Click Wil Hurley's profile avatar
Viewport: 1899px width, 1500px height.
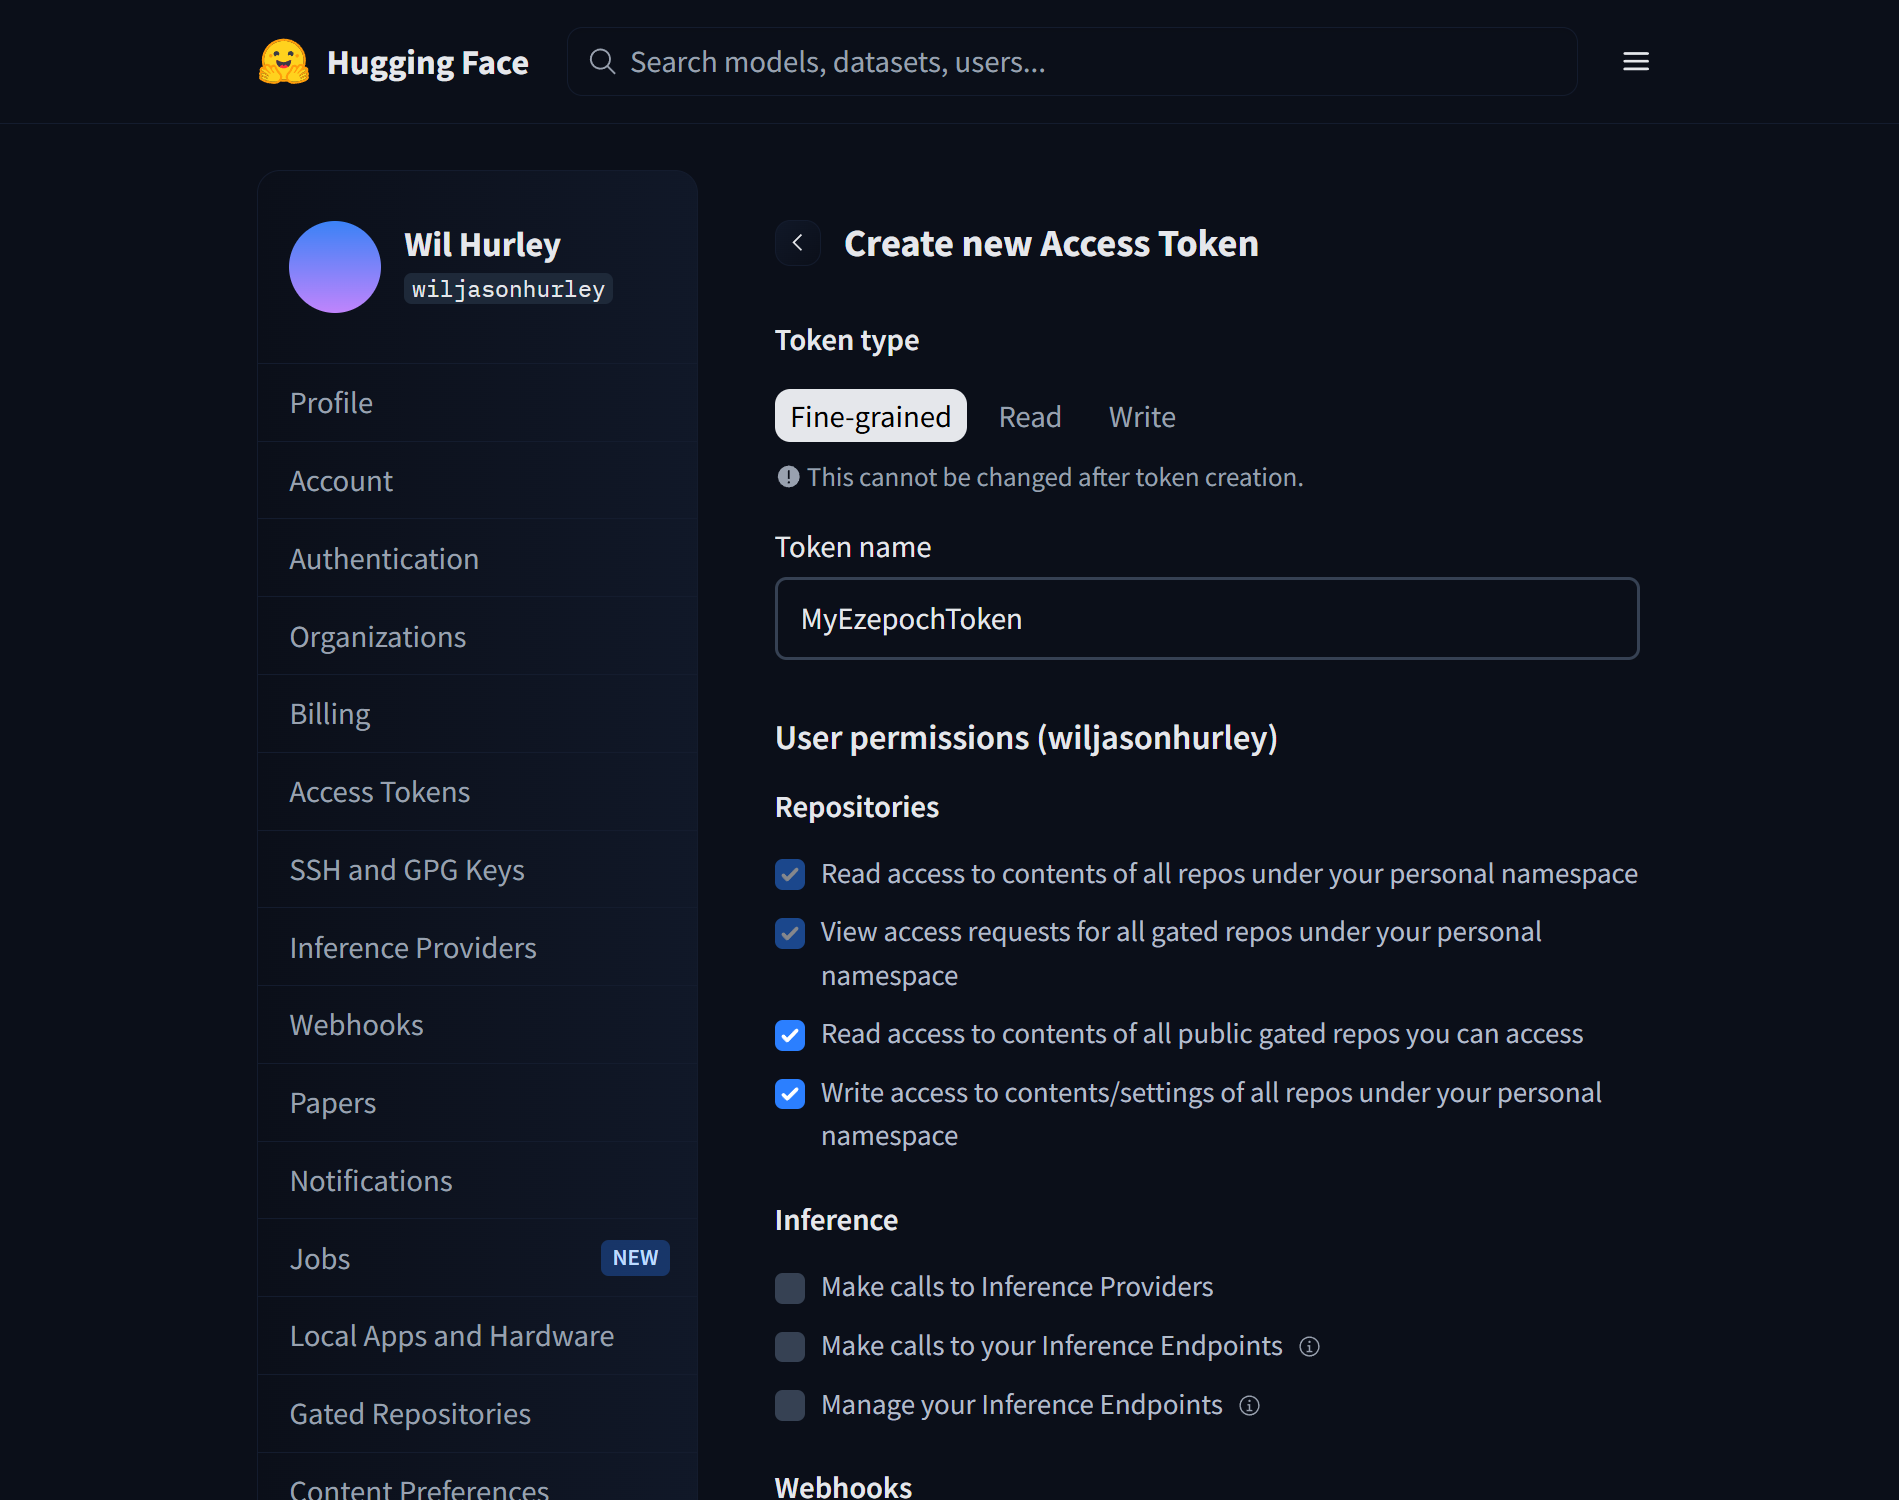pos(334,267)
